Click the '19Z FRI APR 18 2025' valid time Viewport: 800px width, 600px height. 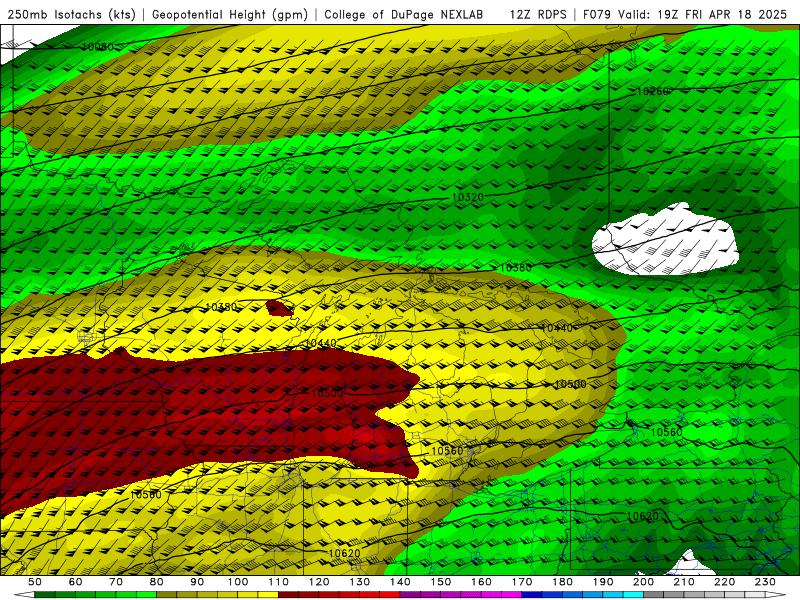point(722,14)
